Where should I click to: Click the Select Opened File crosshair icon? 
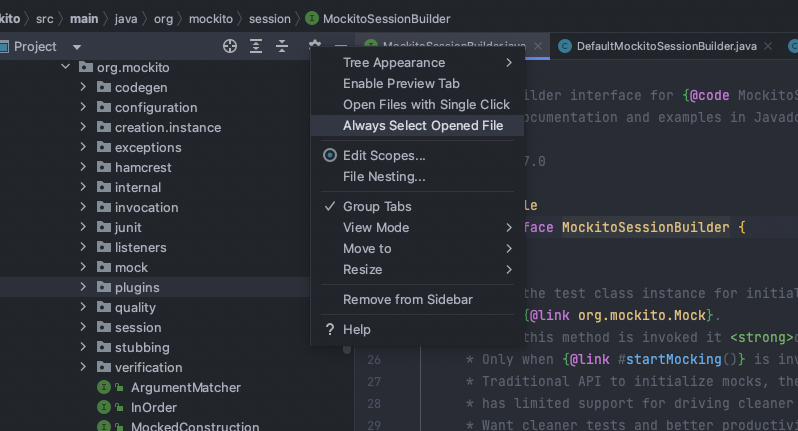click(x=230, y=46)
